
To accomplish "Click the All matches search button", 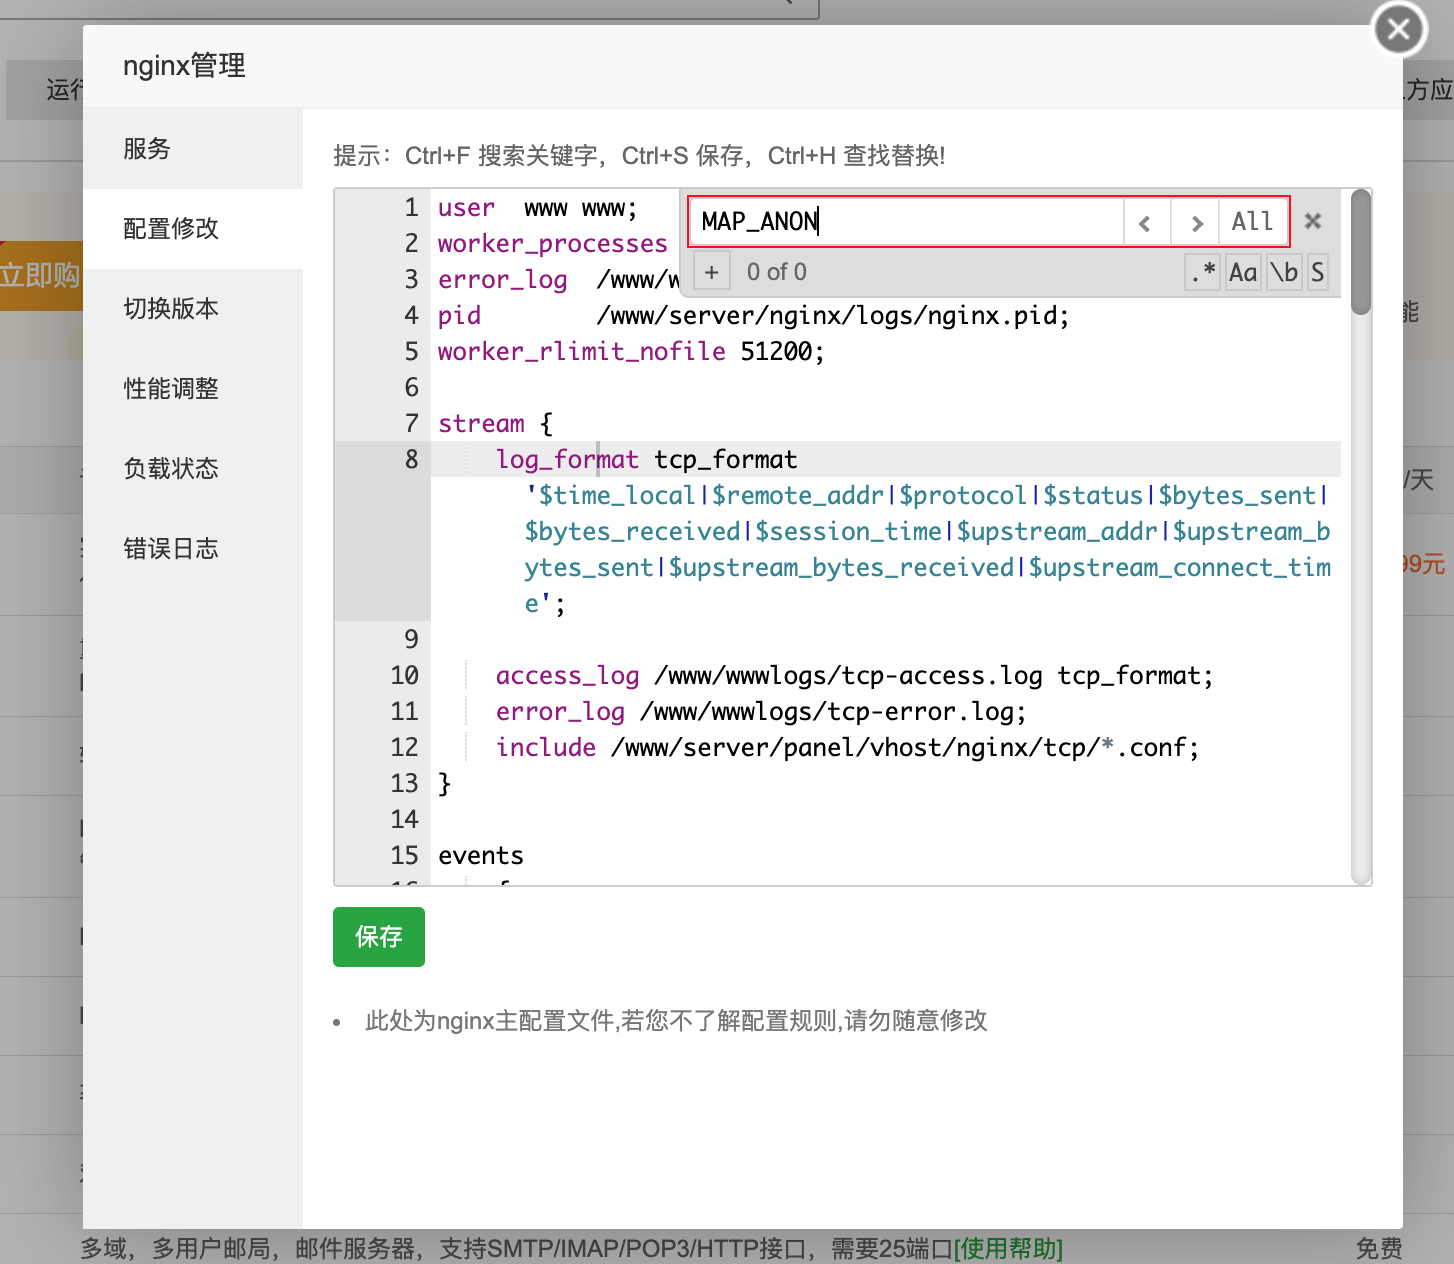I will pyautogui.click(x=1252, y=222).
